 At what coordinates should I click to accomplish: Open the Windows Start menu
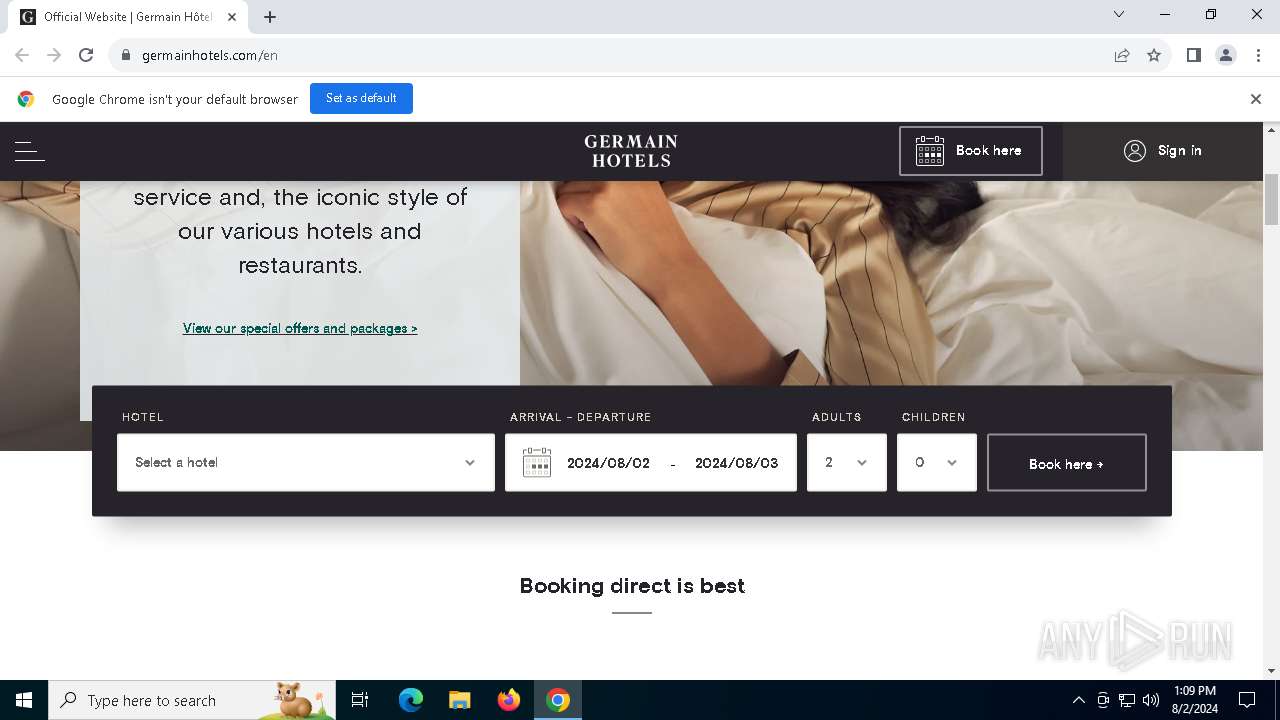[24, 700]
